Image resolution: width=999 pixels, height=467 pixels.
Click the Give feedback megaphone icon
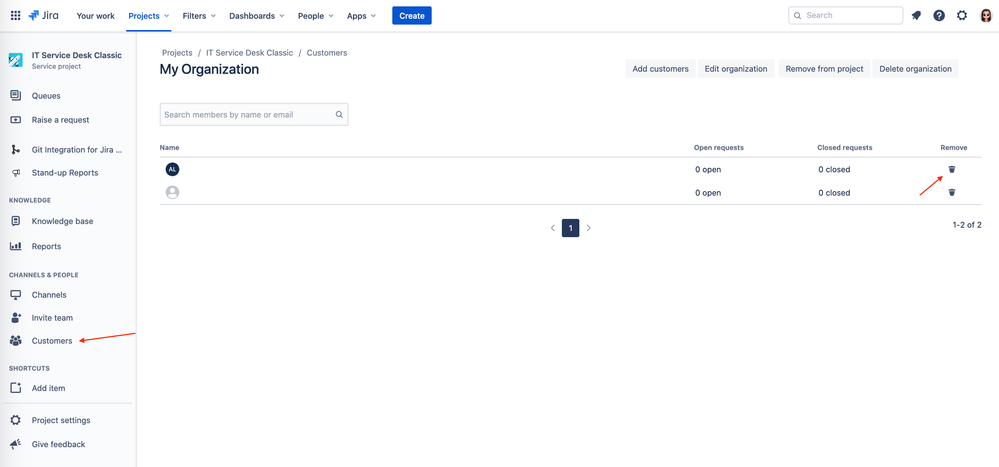point(16,444)
